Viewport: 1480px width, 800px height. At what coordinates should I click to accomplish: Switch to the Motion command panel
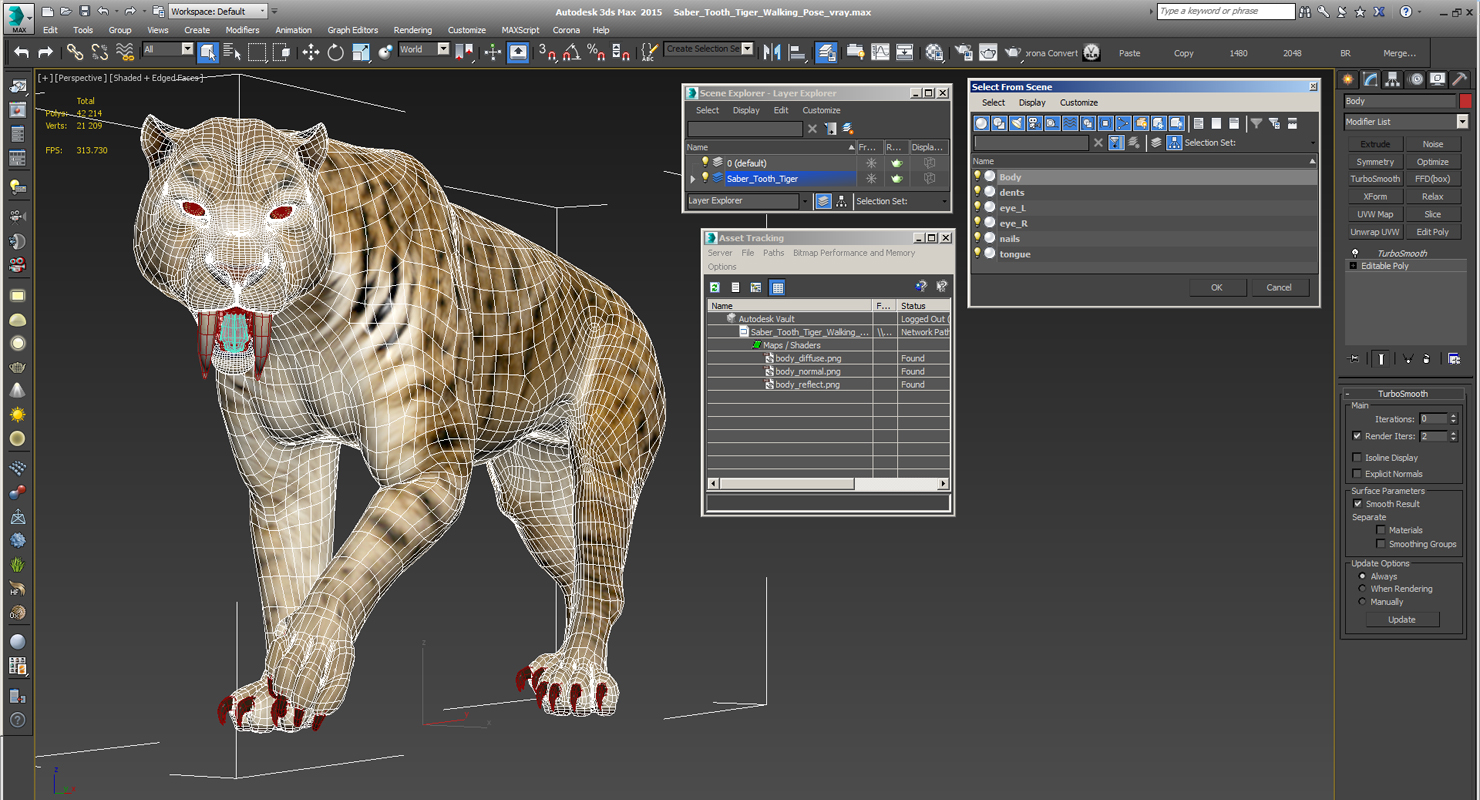1416,79
